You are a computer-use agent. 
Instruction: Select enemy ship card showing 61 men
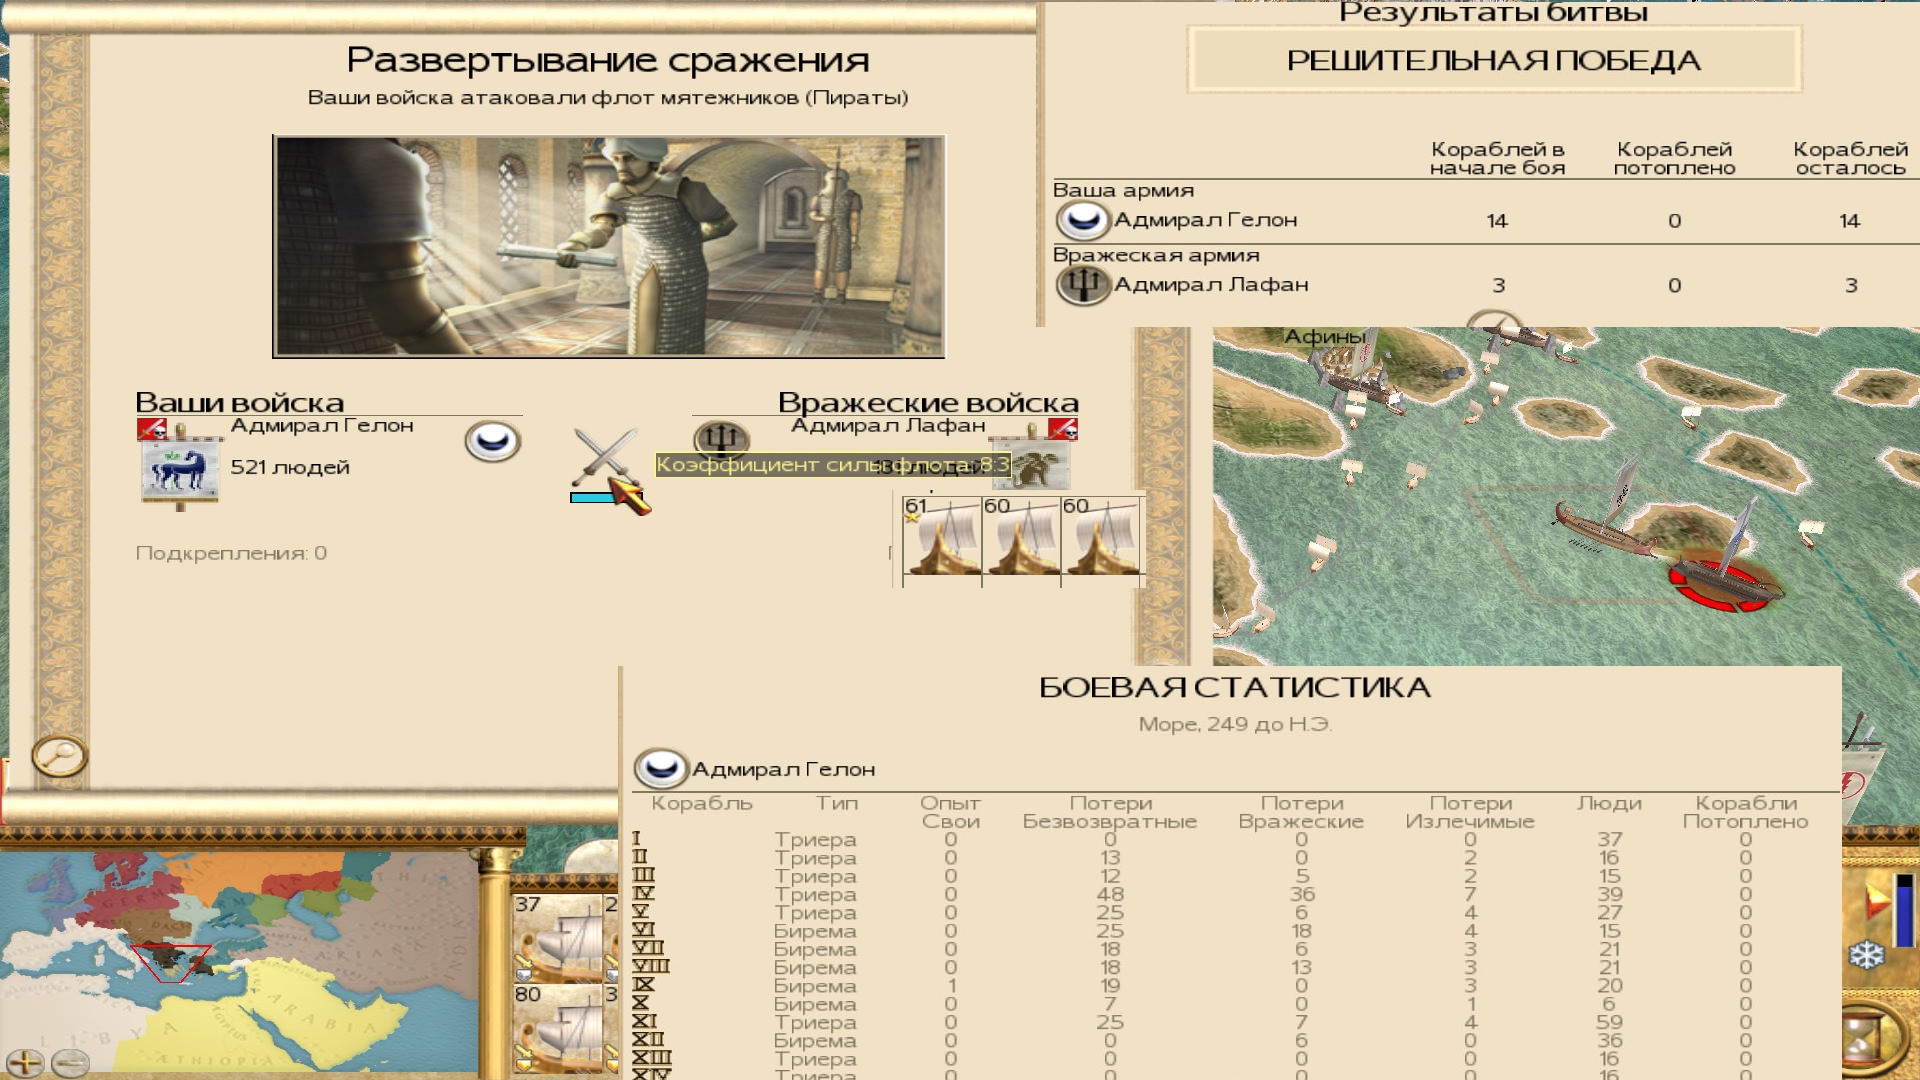tap(942, 535)
